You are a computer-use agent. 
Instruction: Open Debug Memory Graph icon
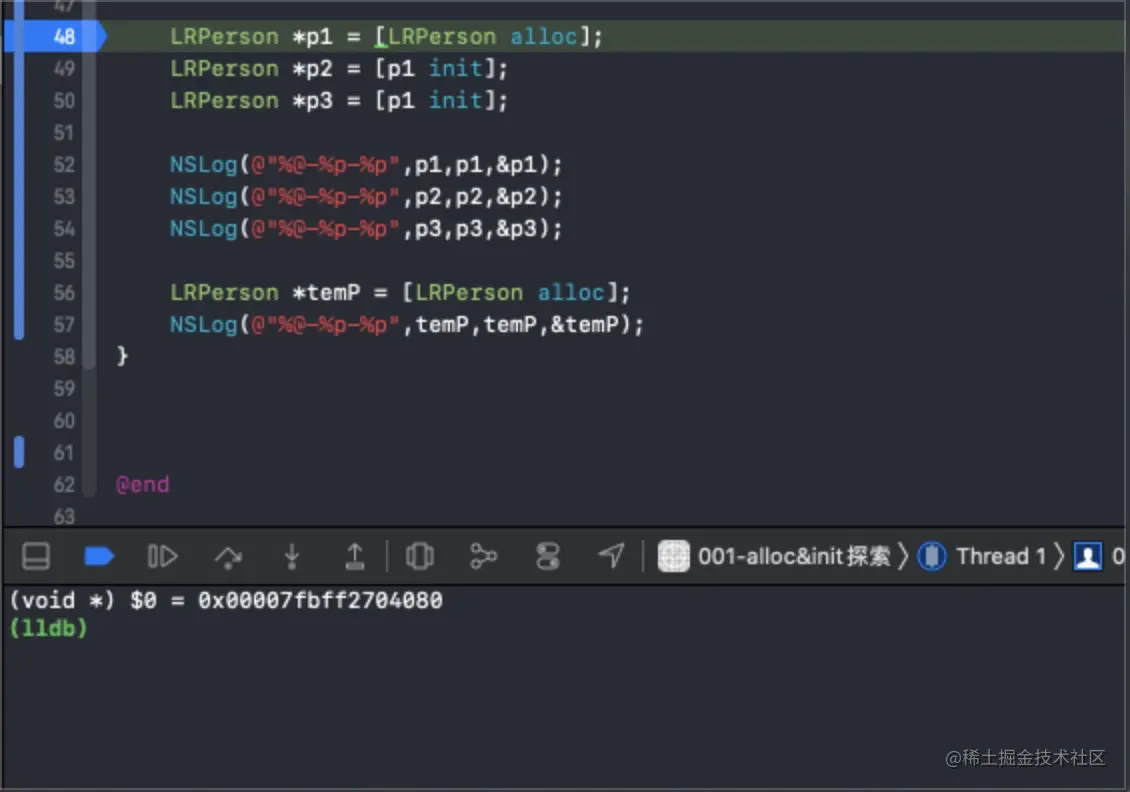(483, 556)
